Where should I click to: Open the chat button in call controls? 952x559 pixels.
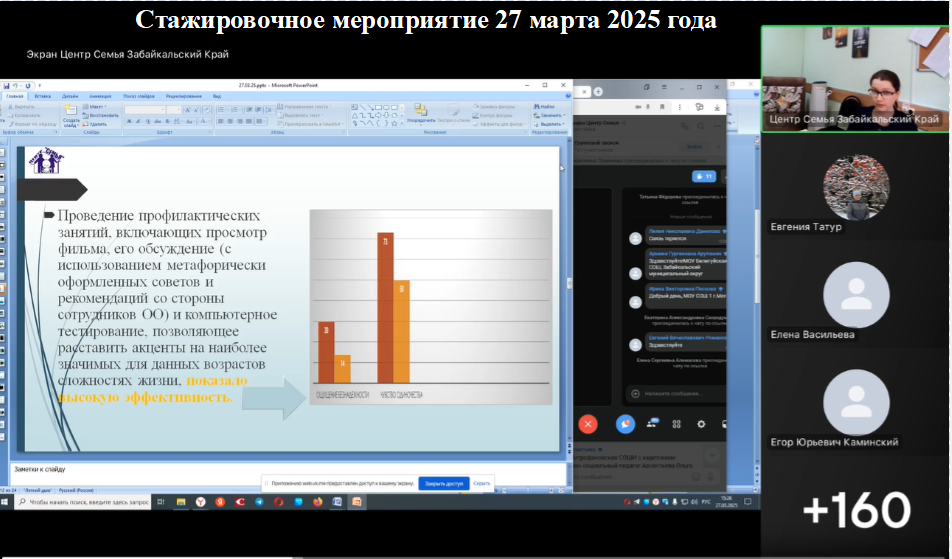coord(626,424)
